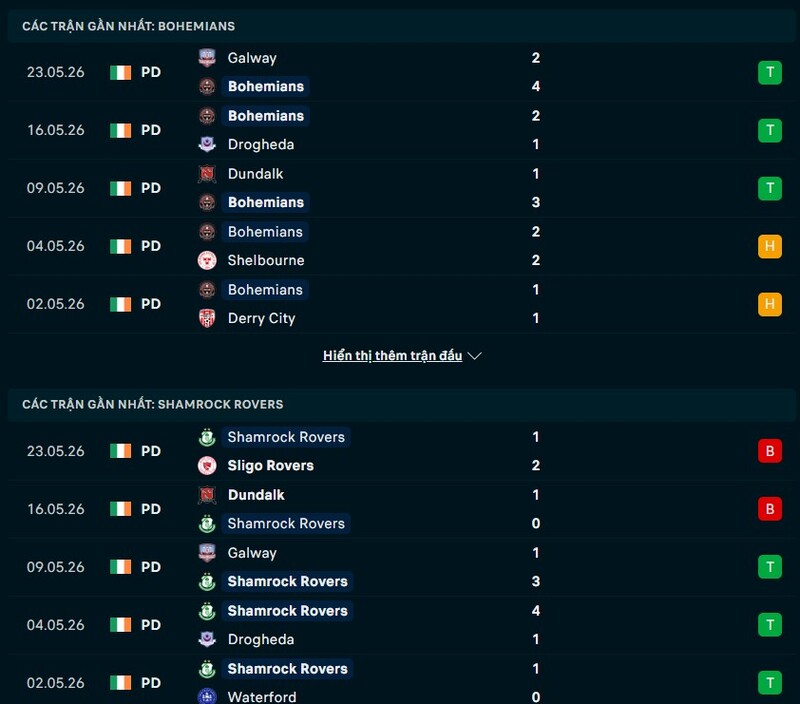Click Drogheda name in 04.05.26 Shamrock match
Image resolution: width=800 pixels, height=704 pixels.
click(x=261, y=639)
